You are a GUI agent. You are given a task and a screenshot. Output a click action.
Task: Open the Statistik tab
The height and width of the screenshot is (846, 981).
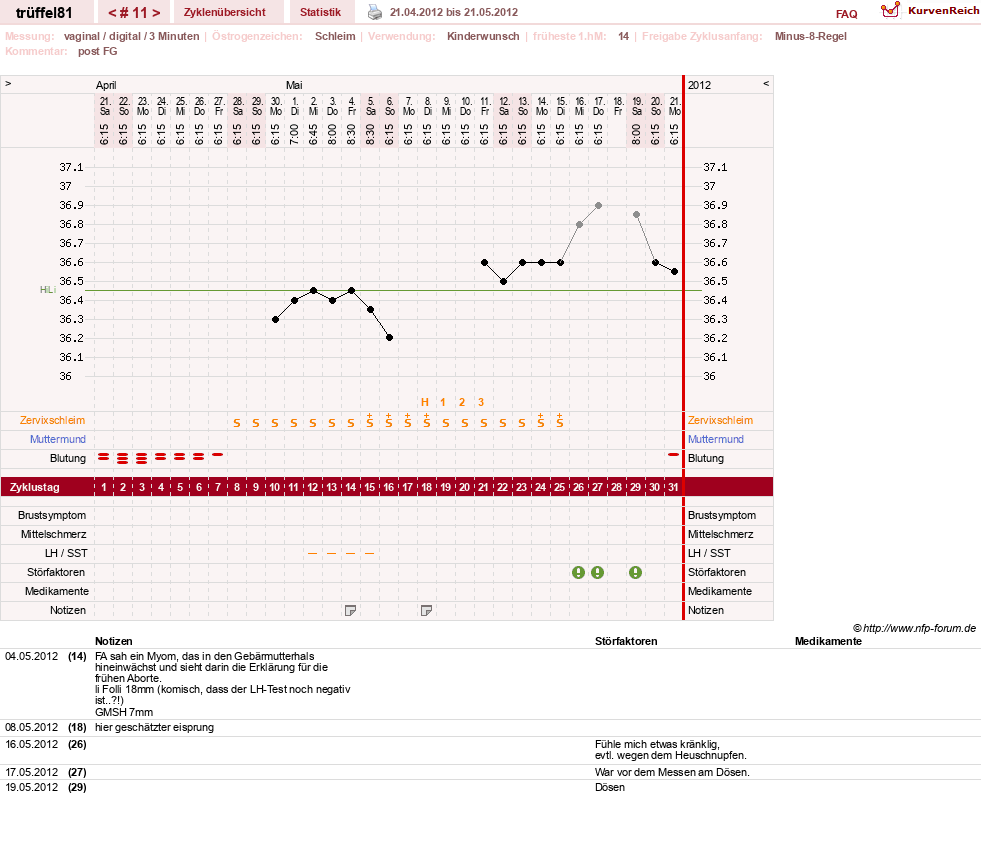pyautogui.click(x=320, y=12)
